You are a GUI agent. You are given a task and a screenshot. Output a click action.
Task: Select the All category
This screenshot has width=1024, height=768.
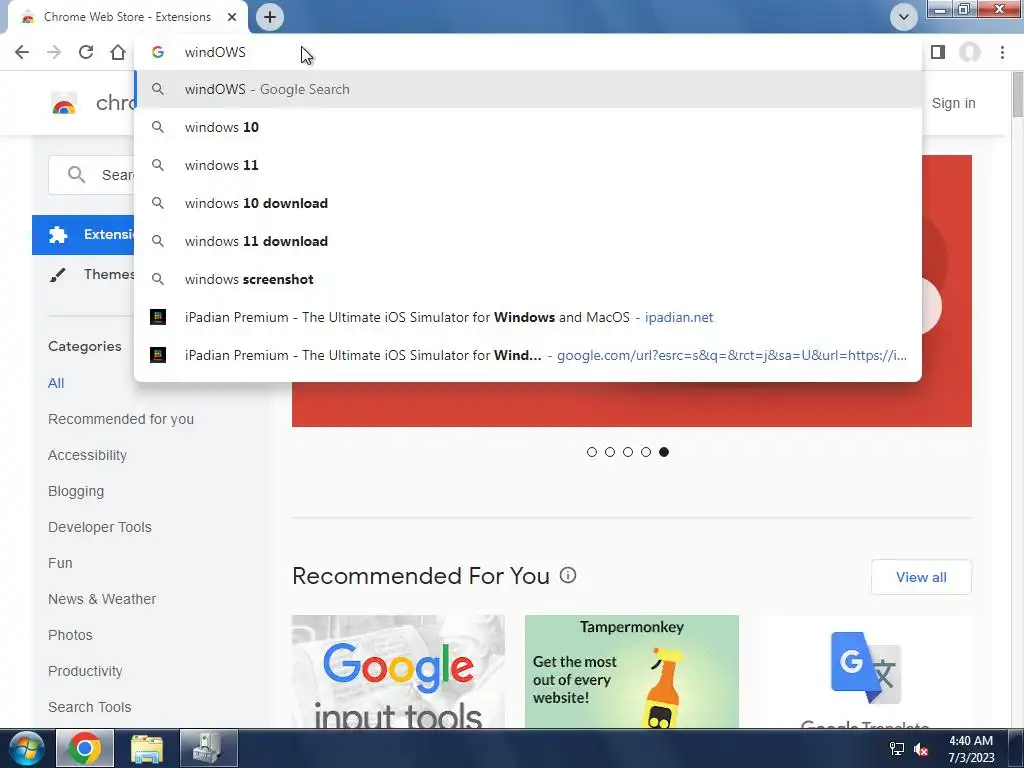[56, 383]
